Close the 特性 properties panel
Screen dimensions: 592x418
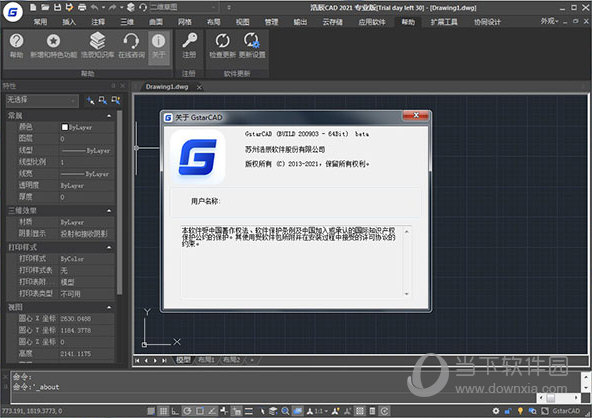[x=123, y=86]
